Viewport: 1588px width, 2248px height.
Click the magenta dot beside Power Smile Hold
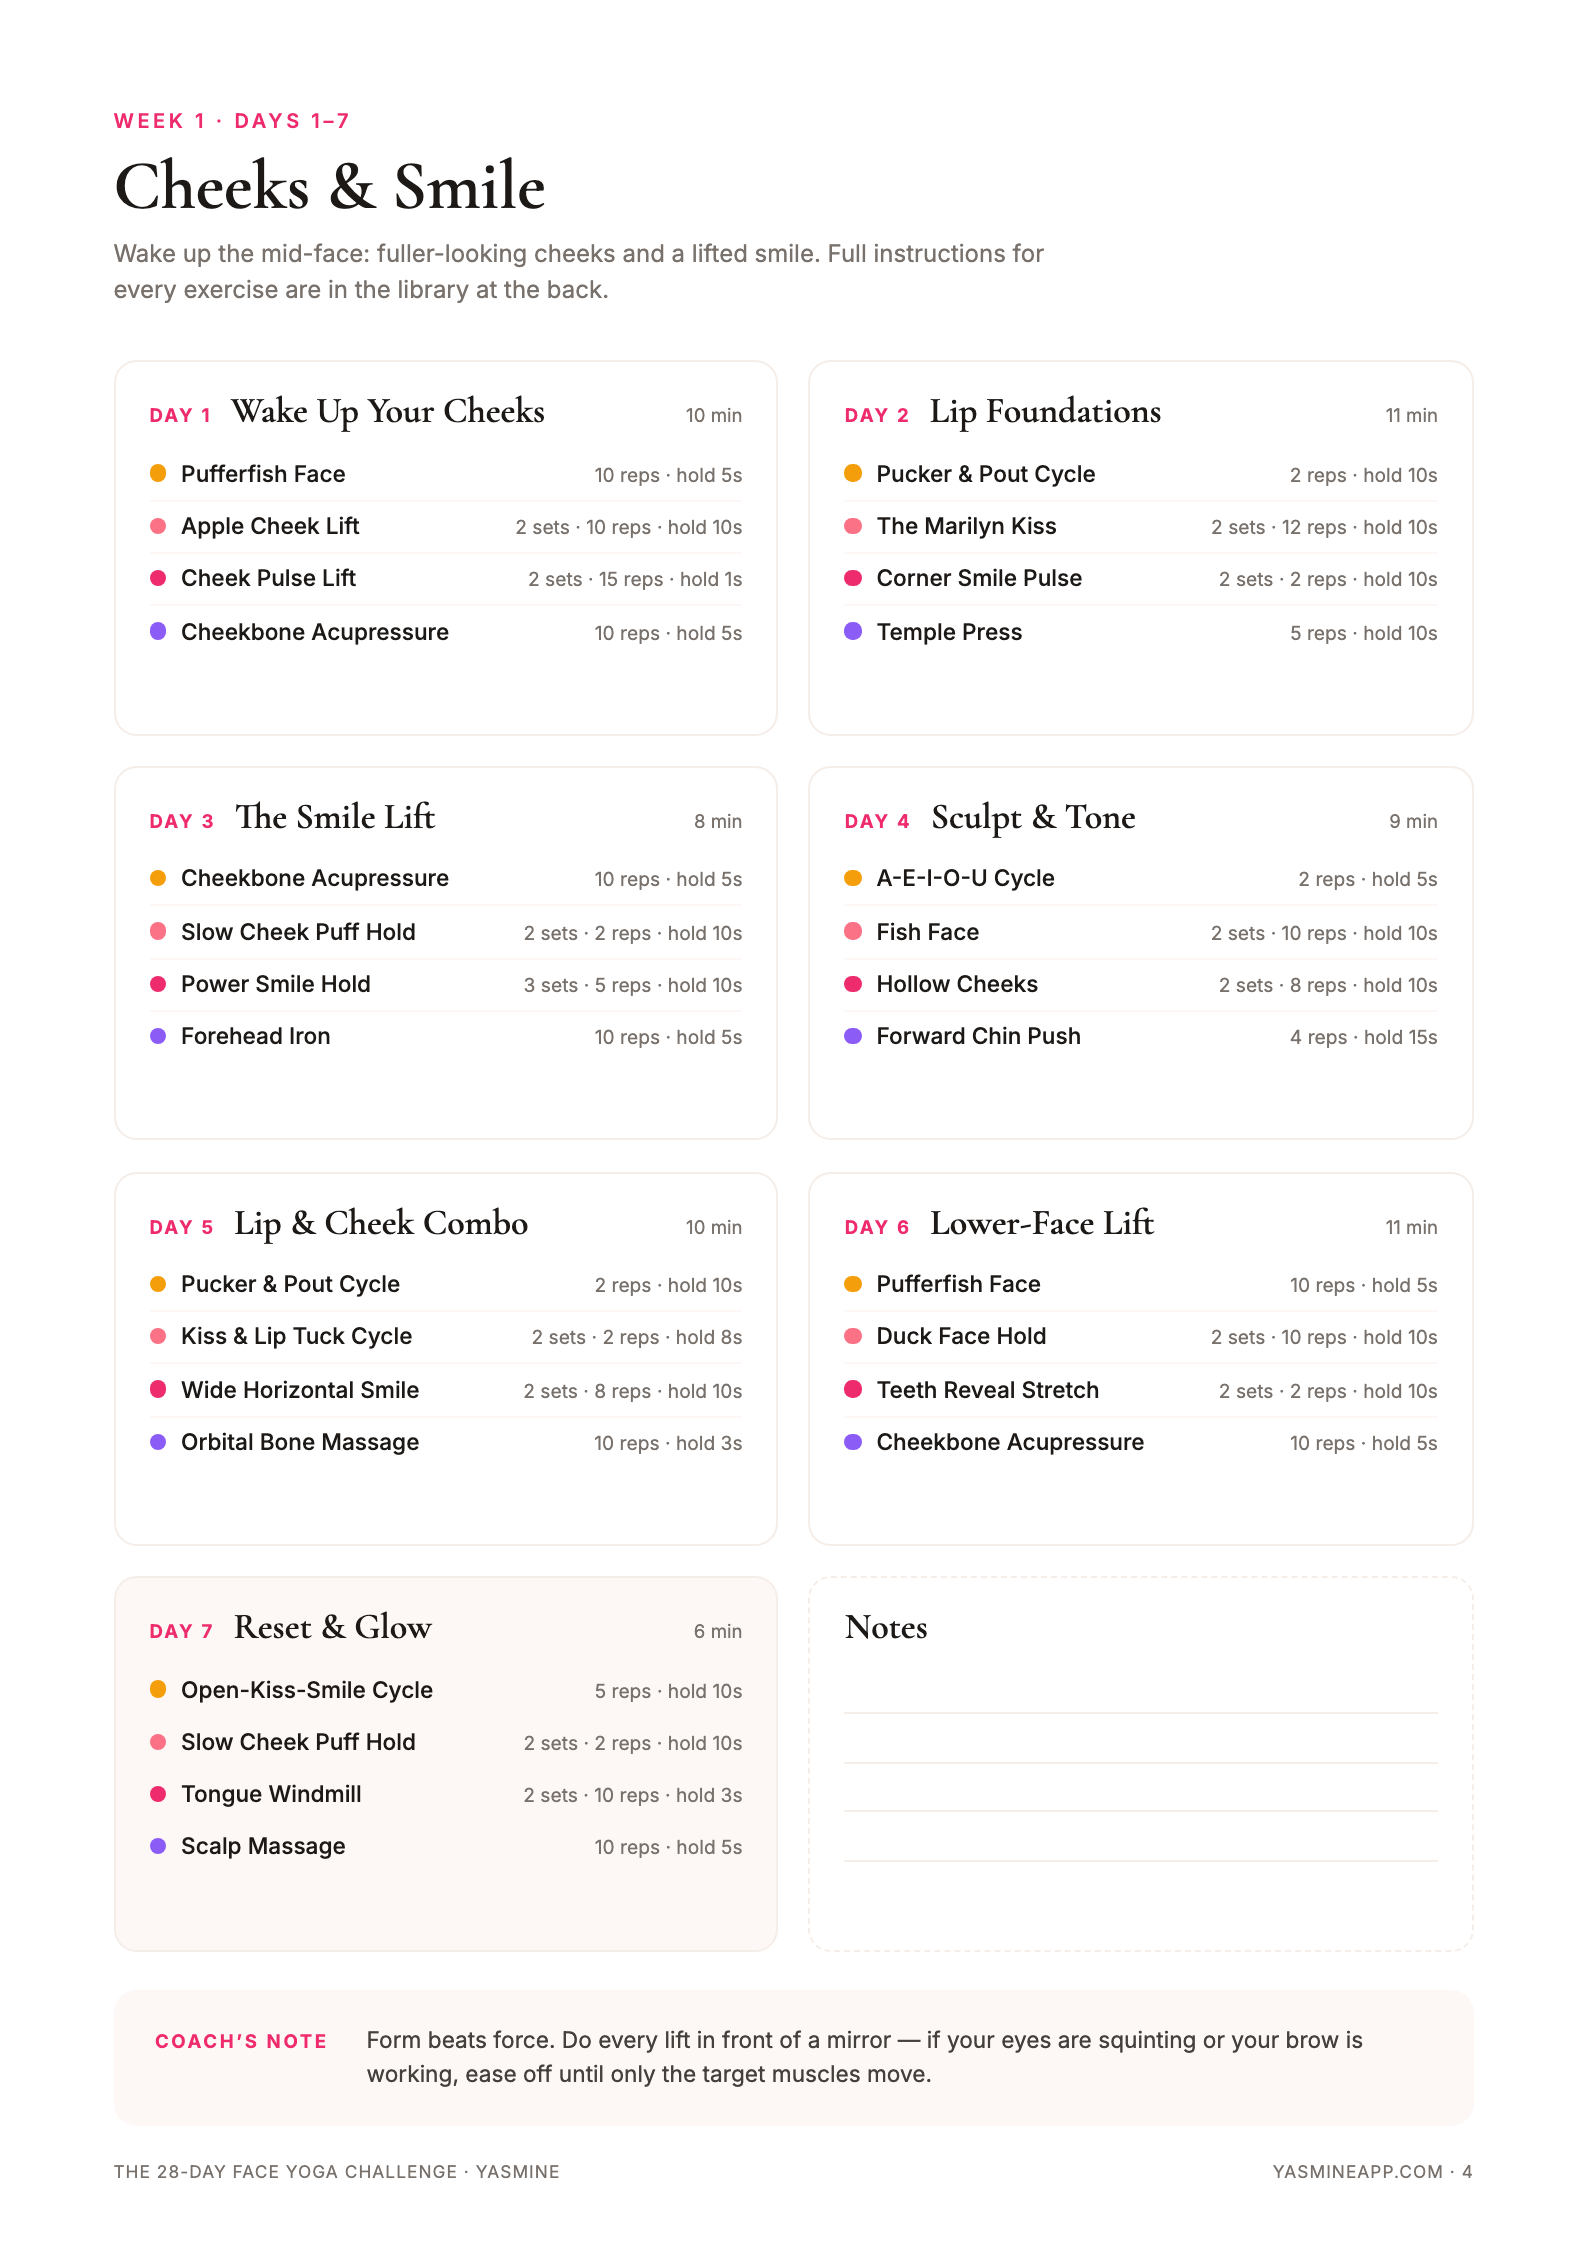click(x=158, y=984)
